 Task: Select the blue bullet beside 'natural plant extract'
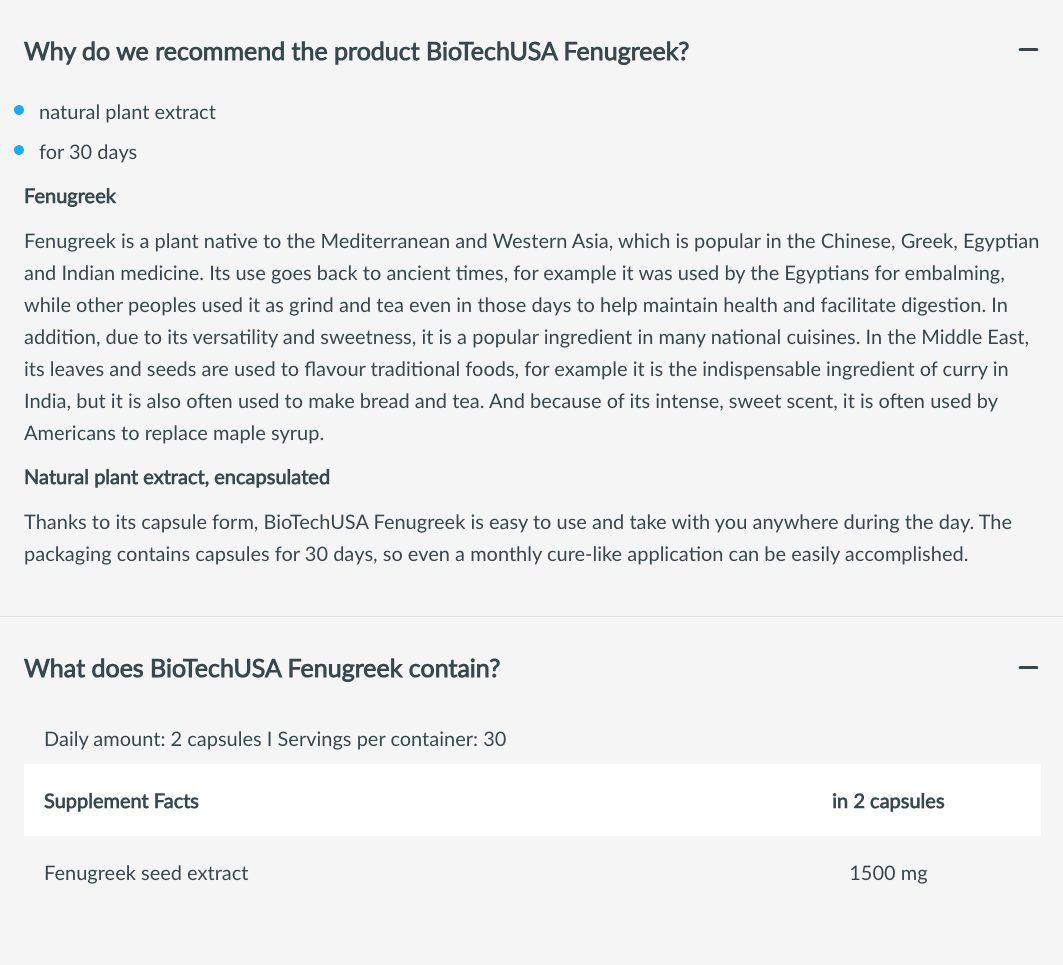tap(19, 111)
